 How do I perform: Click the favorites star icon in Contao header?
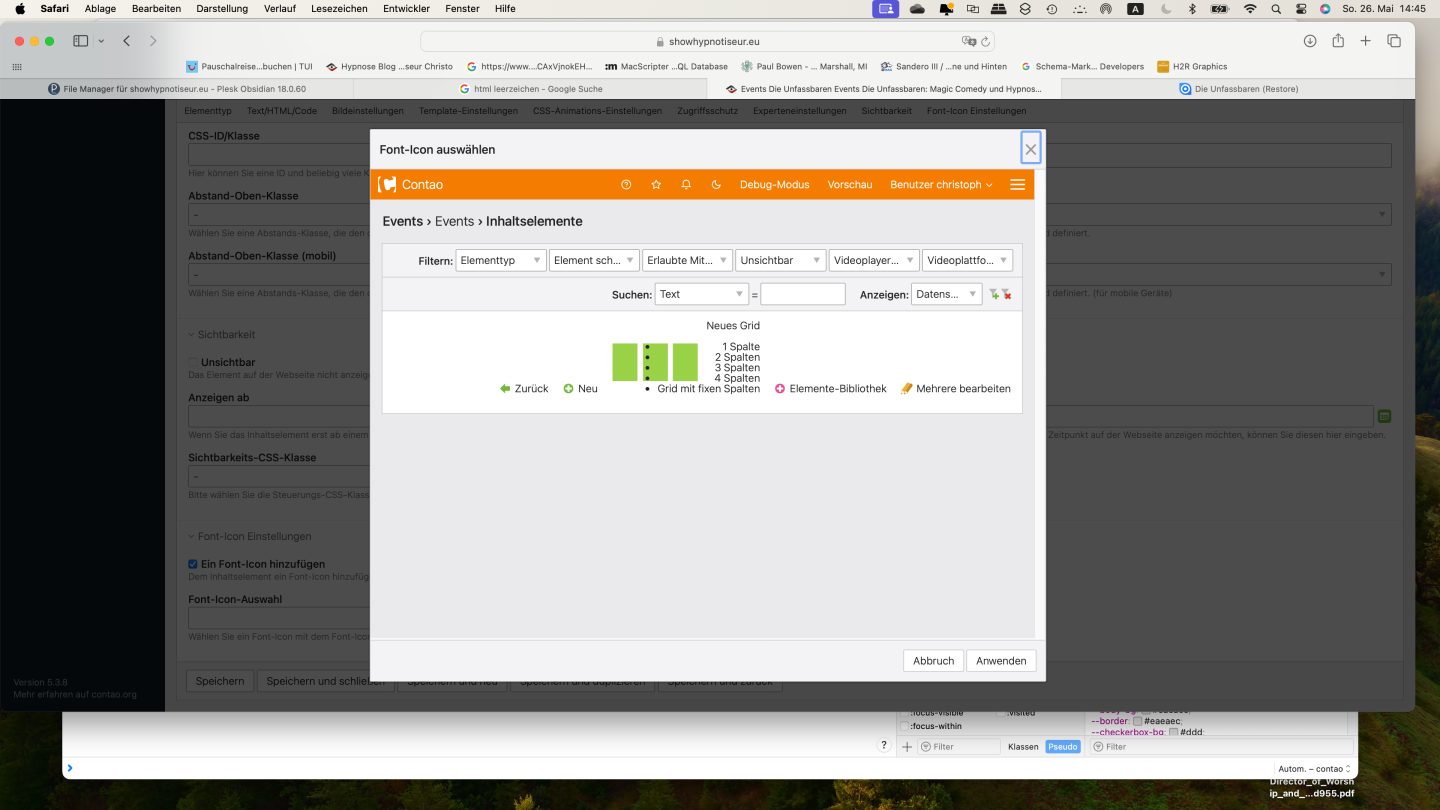pyautogui.click(x=656, y=185)
